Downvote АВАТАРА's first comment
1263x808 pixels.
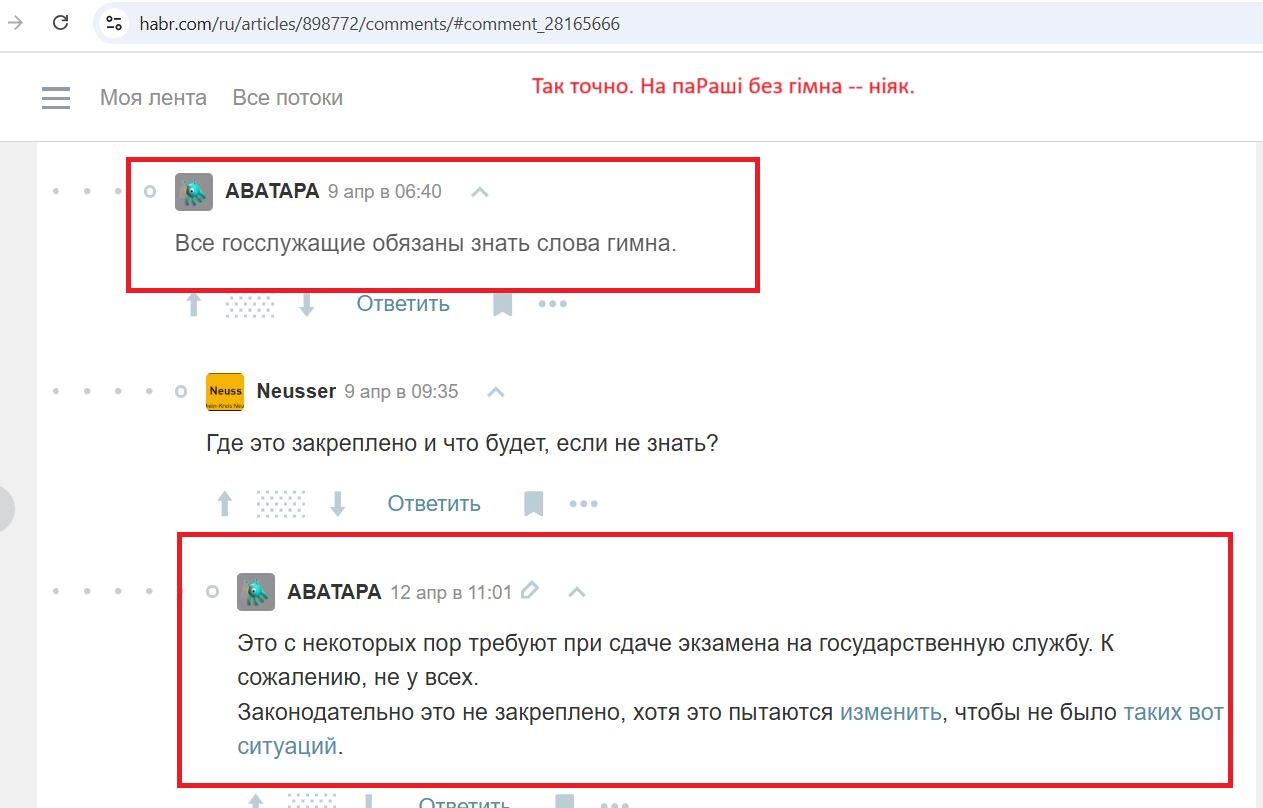pos(307,304)
